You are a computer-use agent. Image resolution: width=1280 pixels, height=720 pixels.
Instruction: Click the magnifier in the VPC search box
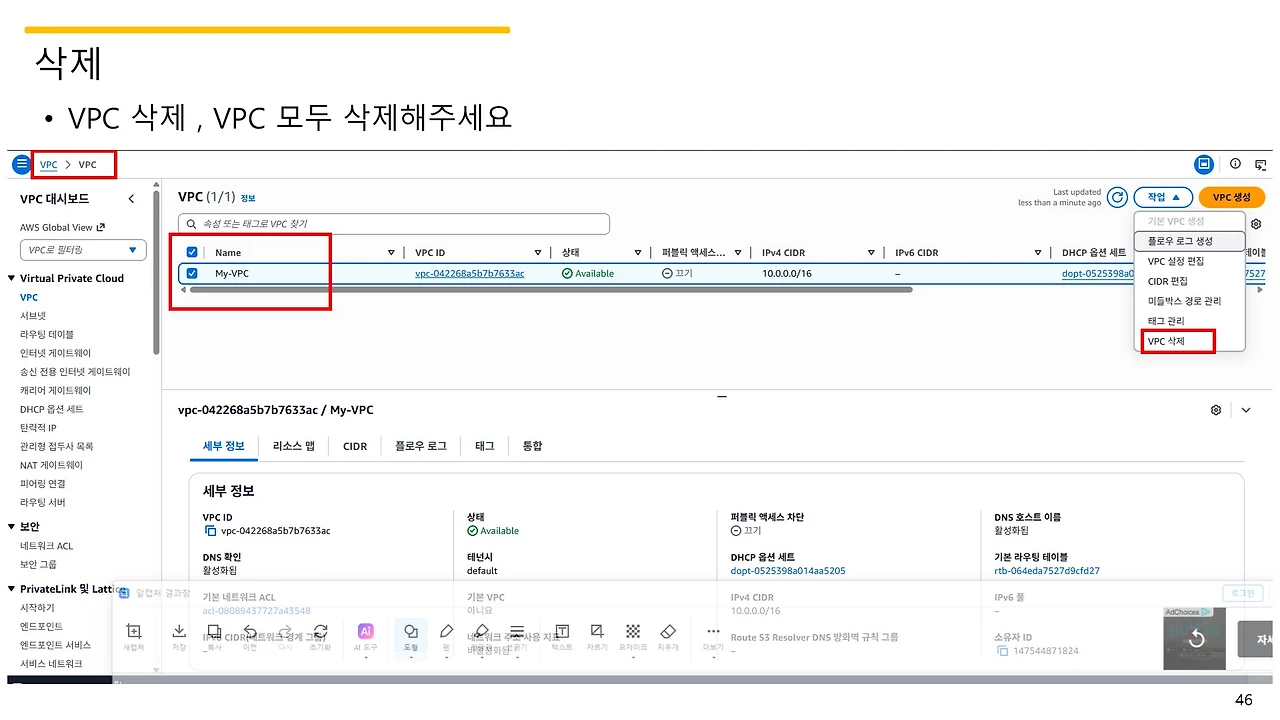pos(191,224)
